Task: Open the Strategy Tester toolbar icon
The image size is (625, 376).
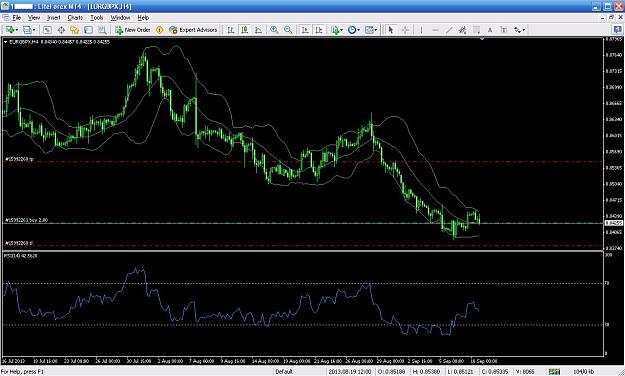Action: click(102, 30)
